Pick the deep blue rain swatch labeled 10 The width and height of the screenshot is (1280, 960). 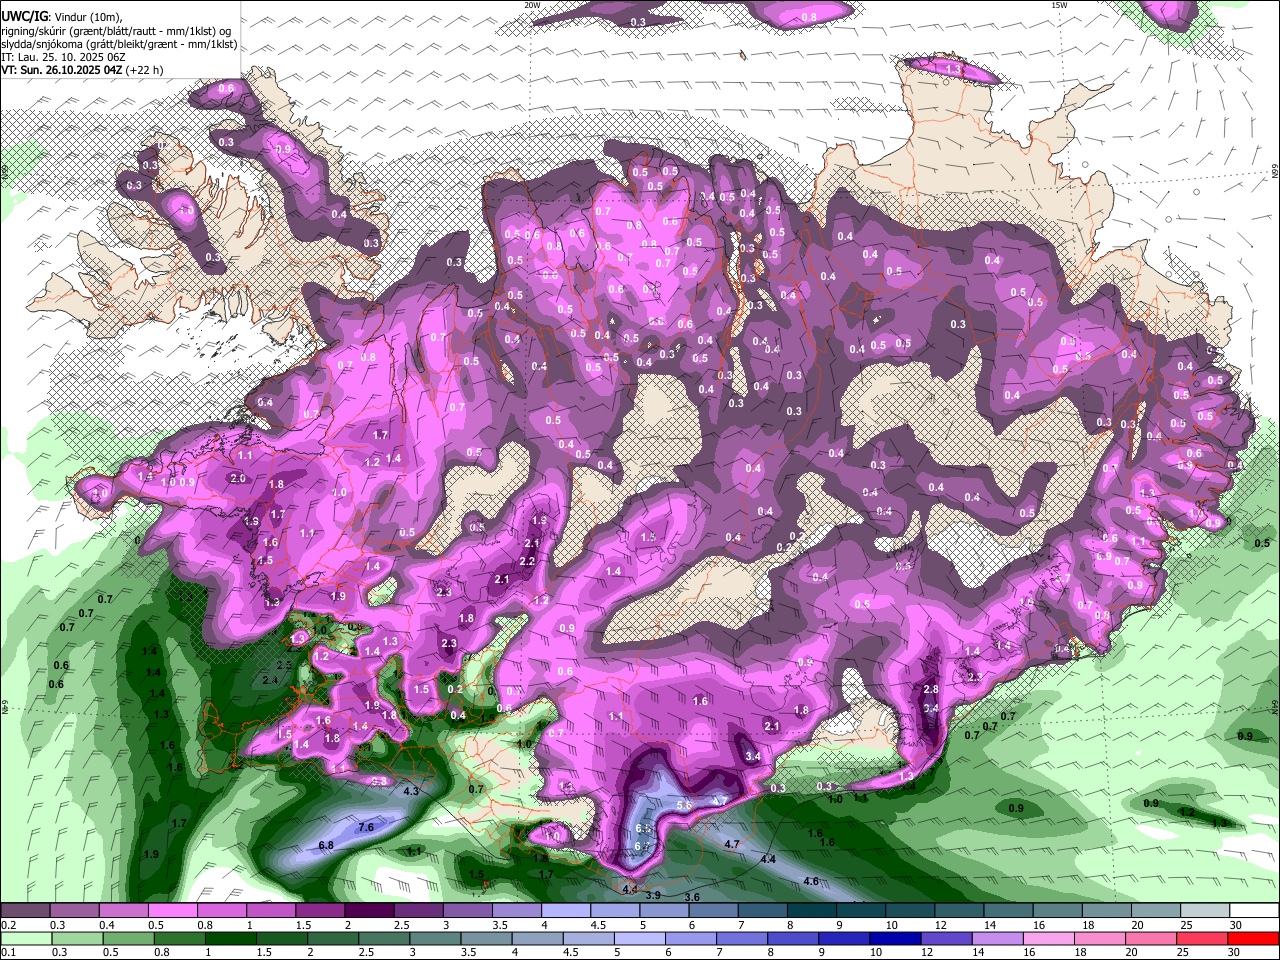[x=895, y=938]
